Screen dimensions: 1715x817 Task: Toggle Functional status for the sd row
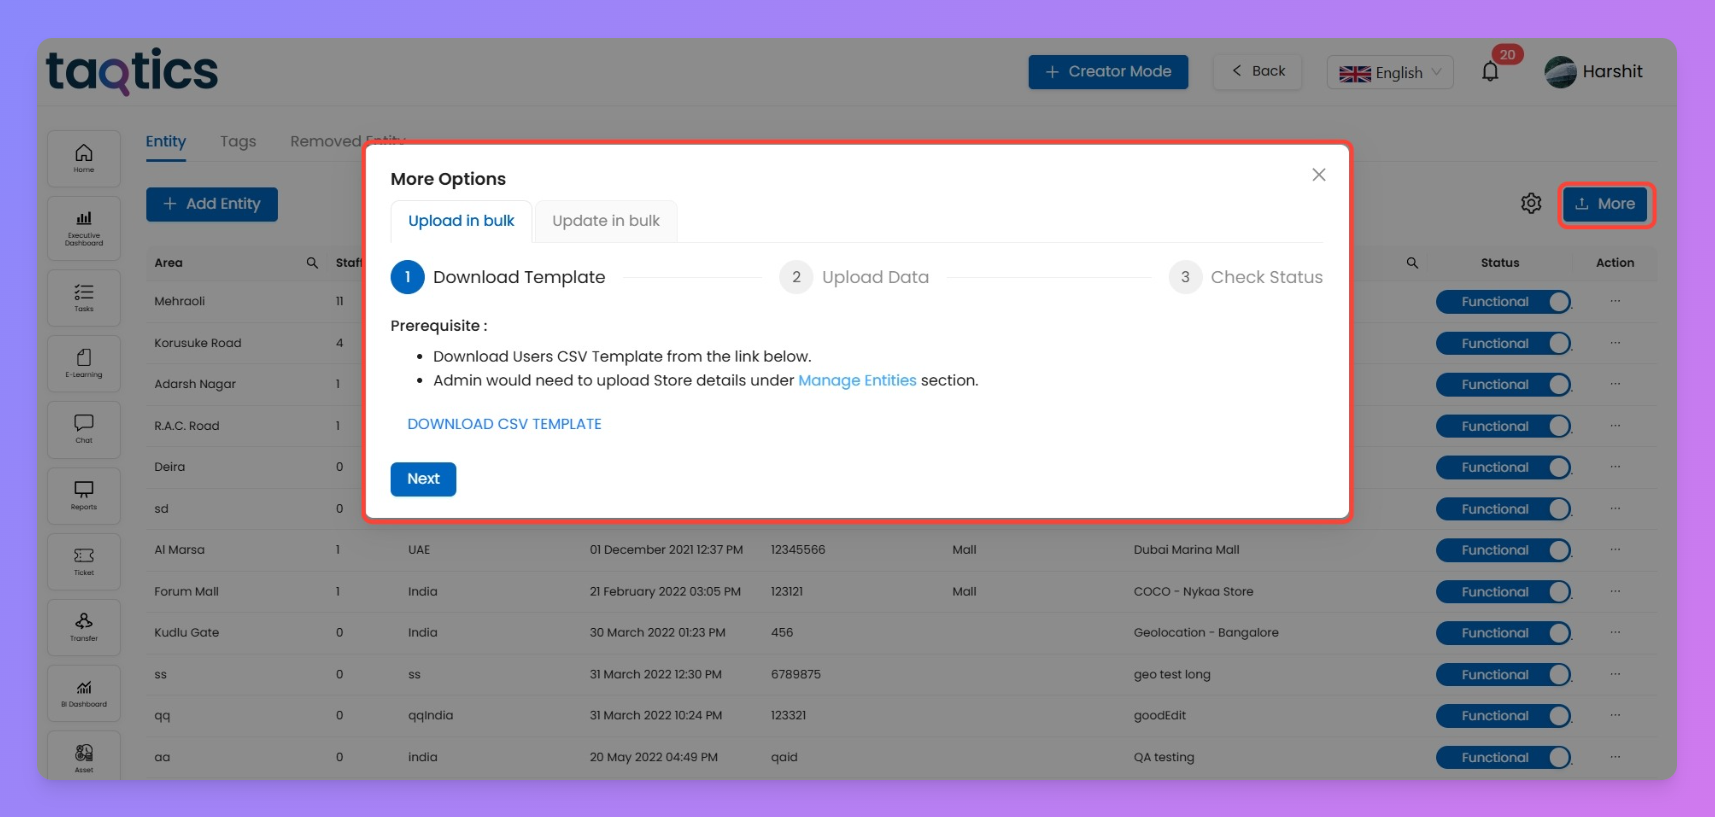(1503, 510)
